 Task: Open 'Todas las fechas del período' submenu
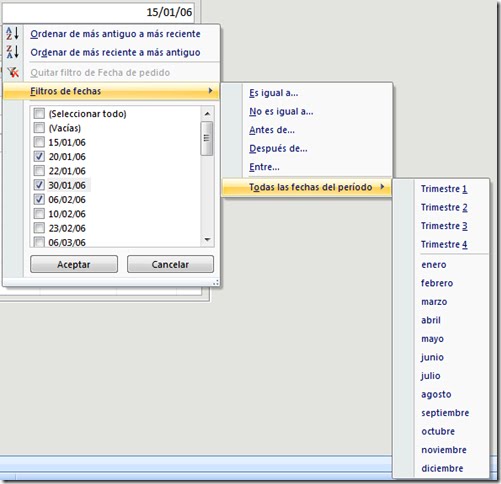[x=307, y=187]
